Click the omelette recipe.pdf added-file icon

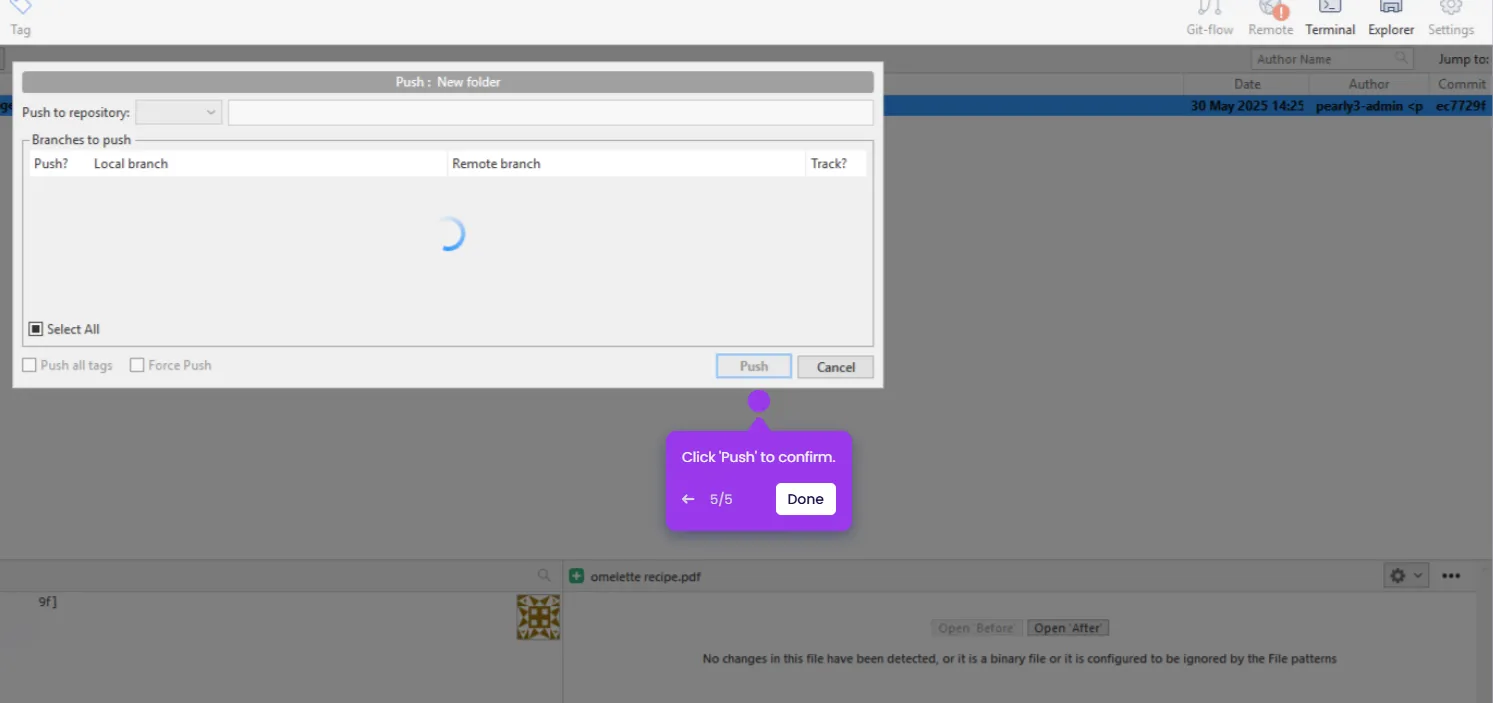click(x=576, y=576)
